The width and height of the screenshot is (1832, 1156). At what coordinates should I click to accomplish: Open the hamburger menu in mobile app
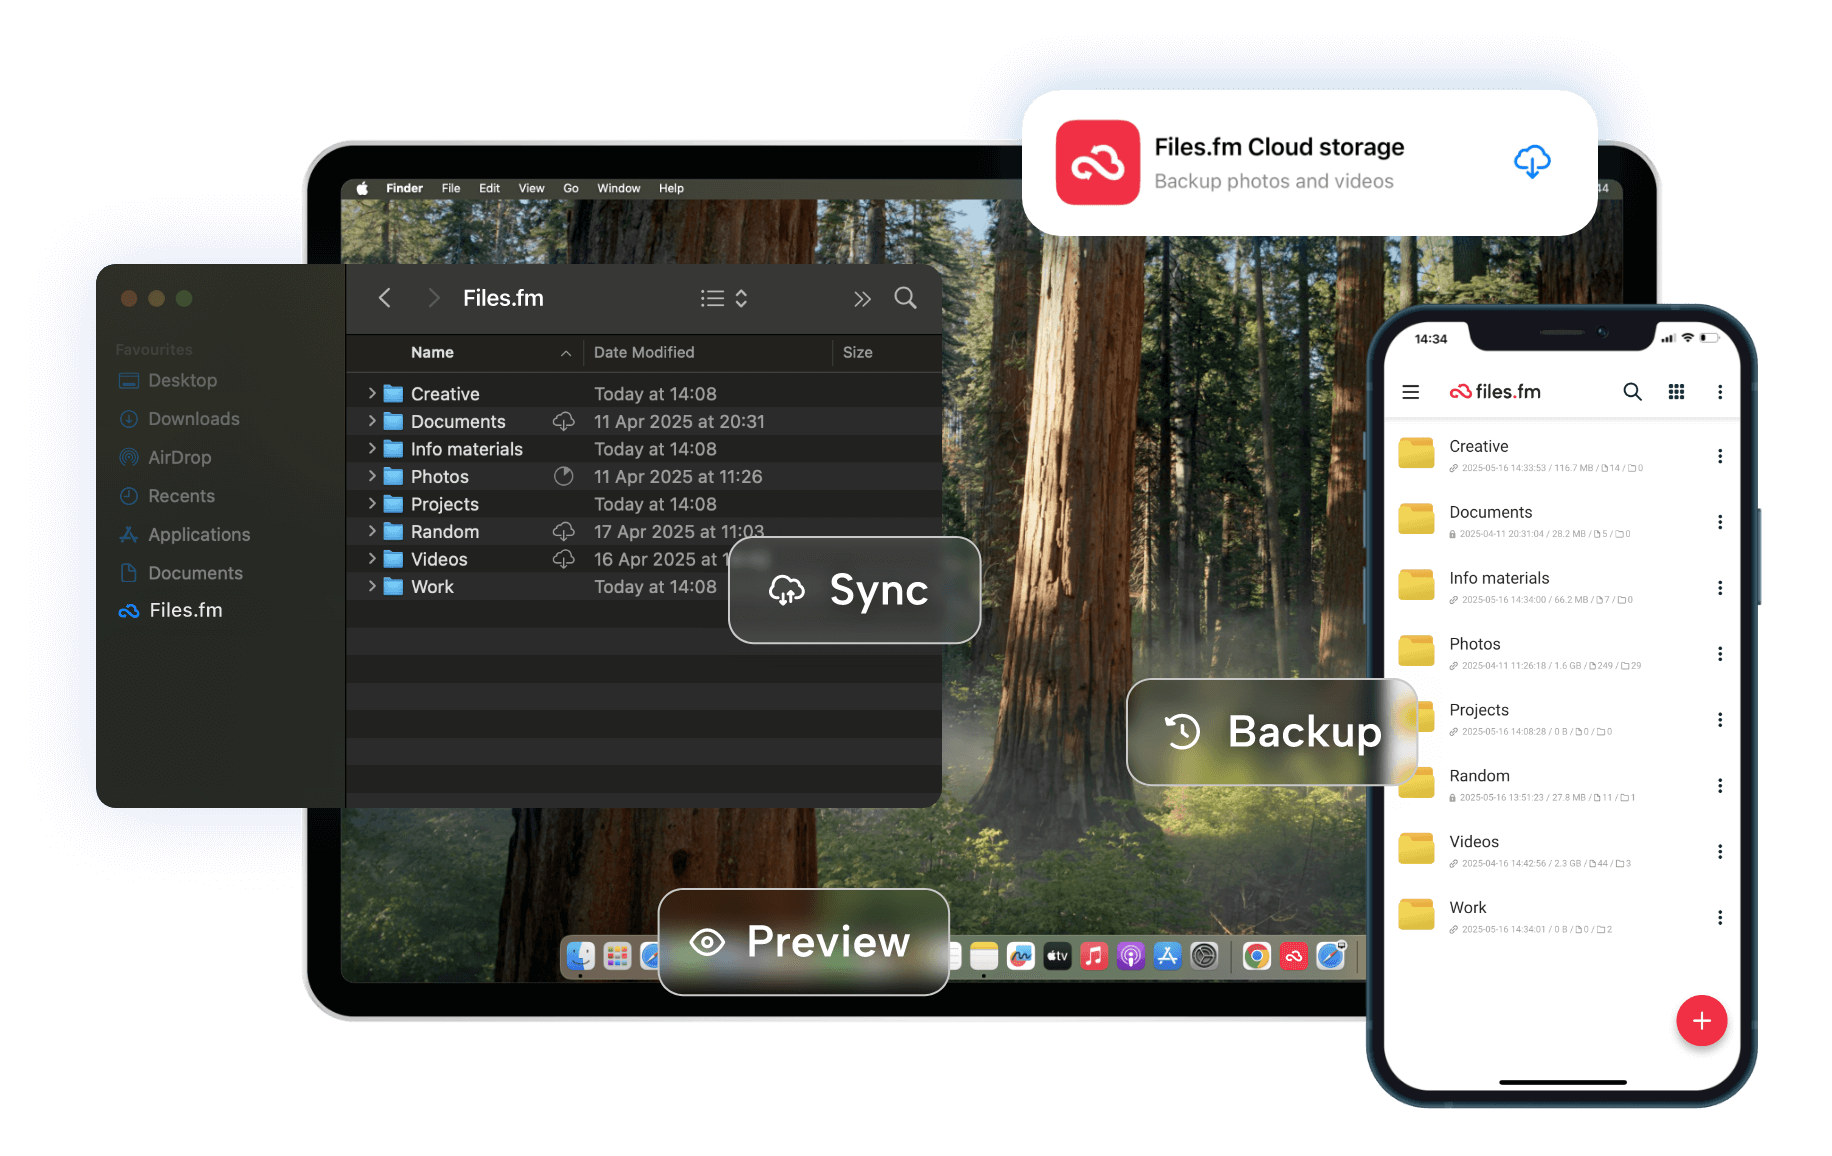[x=1410, y=392]
